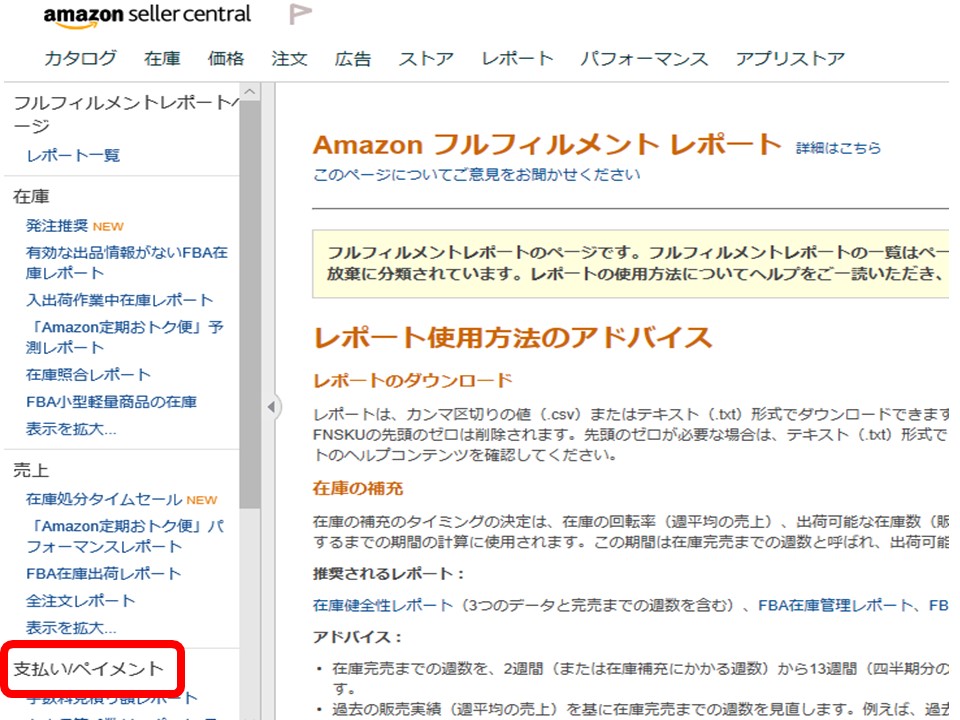960x720 pixels.
Task: Click the 売上 sidebar section heading
Action: [x=31, y=470]
